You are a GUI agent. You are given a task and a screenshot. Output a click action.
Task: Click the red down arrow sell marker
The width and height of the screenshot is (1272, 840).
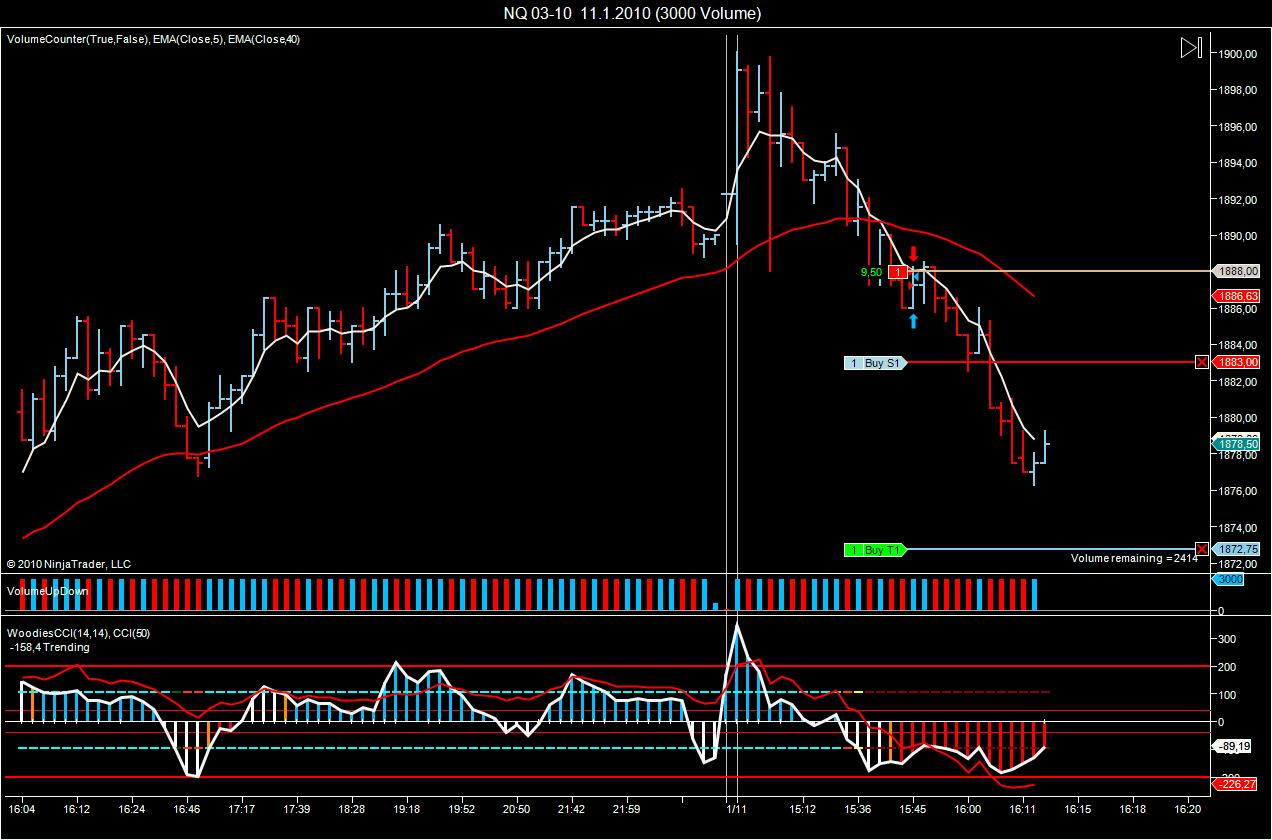tap(913, 253)
